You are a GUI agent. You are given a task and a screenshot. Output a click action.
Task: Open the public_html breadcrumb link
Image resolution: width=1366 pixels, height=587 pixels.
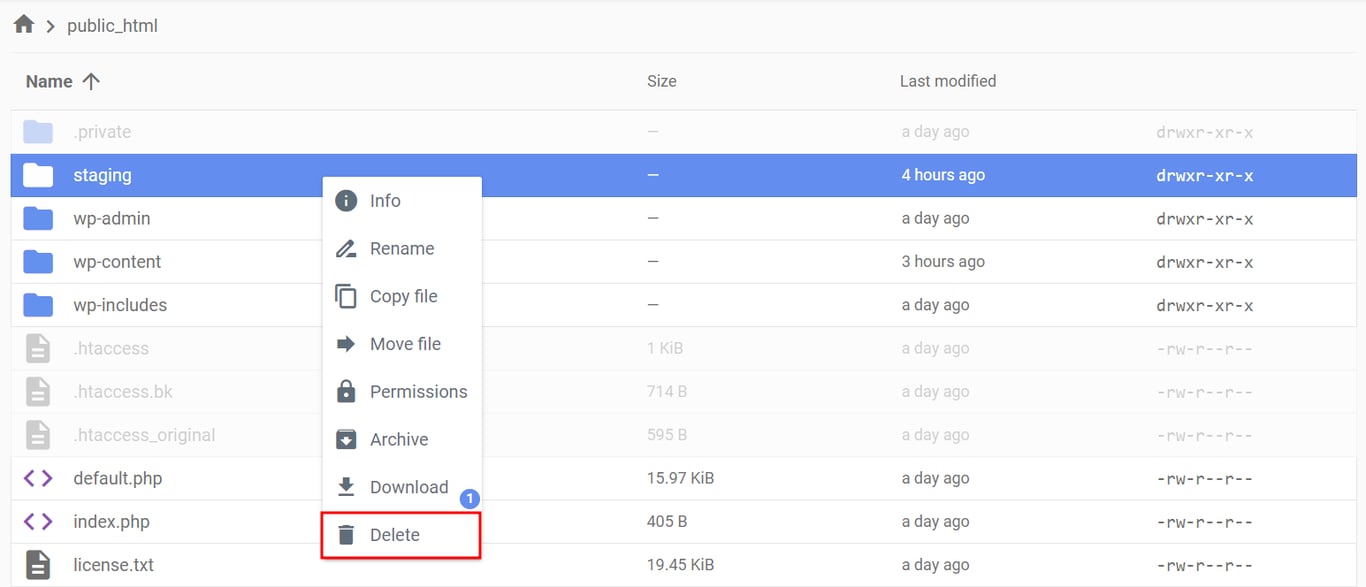111,25
